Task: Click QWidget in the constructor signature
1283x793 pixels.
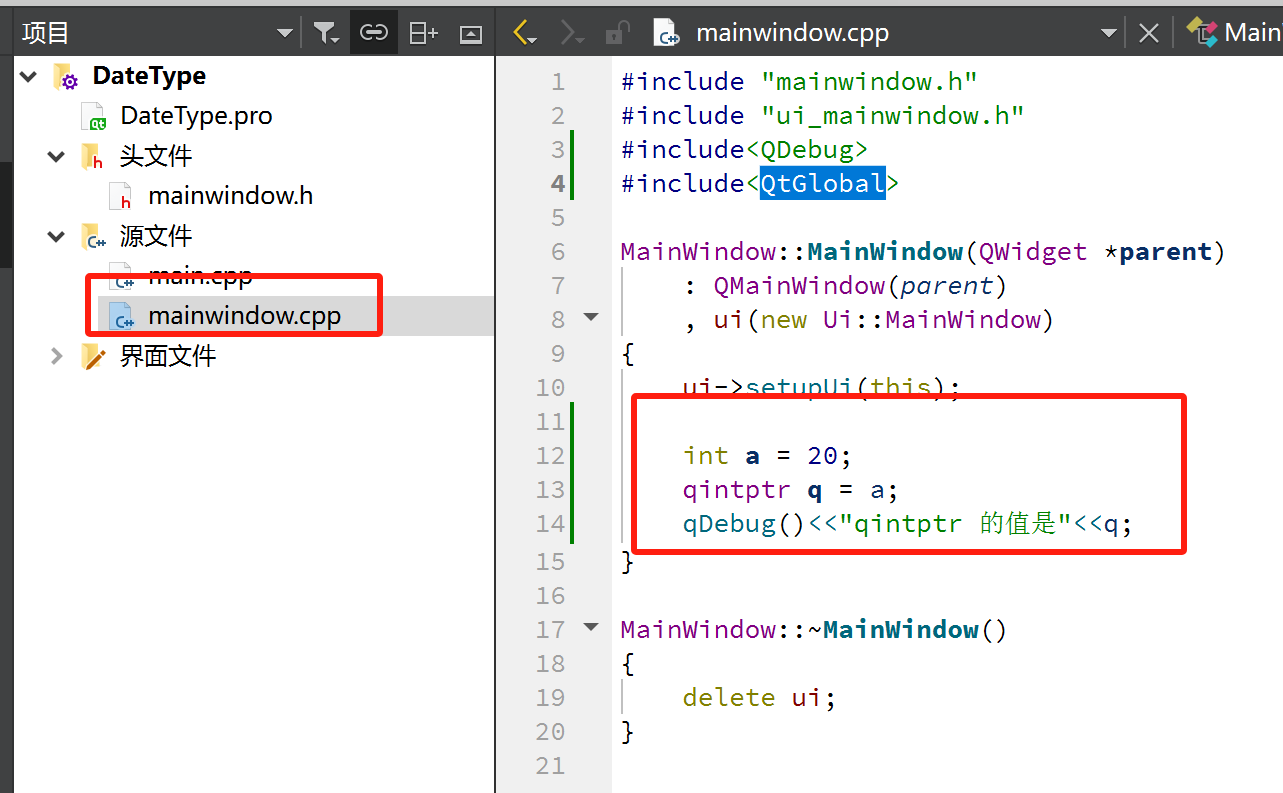Action: click(1033, 252)
